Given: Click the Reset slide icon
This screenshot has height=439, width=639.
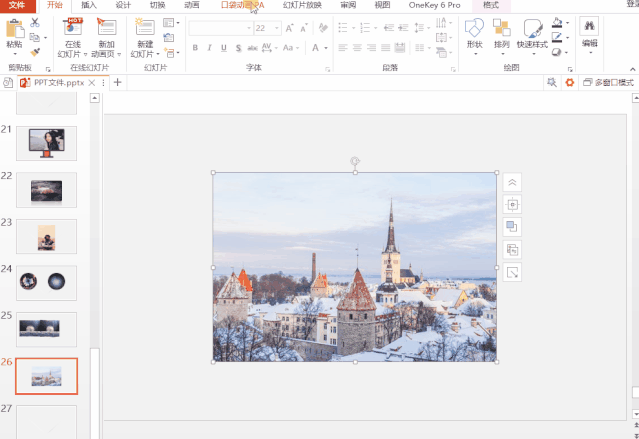Looking at the screenshot, I should point(169,38).
